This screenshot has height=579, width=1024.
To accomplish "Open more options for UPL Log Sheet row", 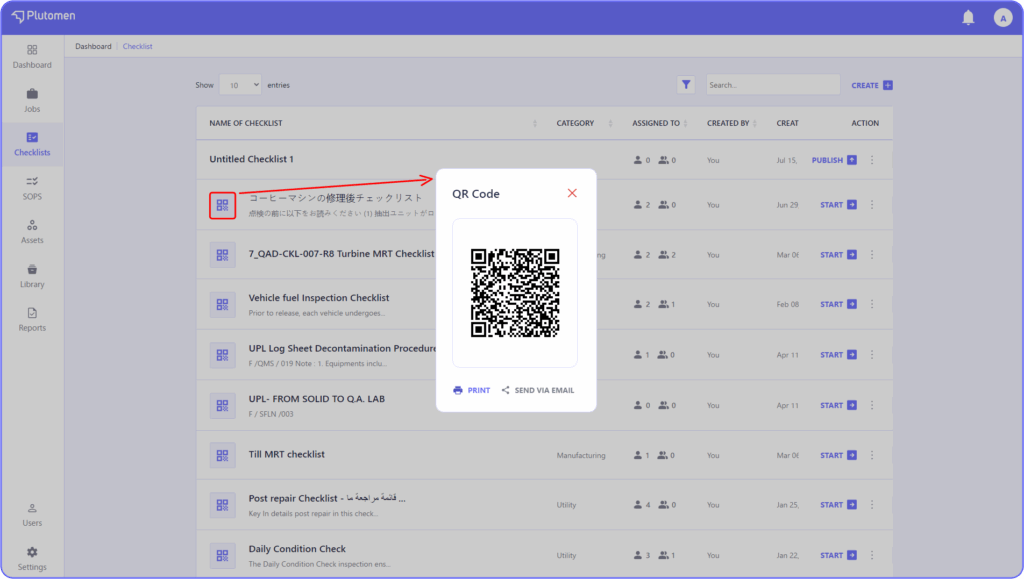I will [x=872, y=354].
